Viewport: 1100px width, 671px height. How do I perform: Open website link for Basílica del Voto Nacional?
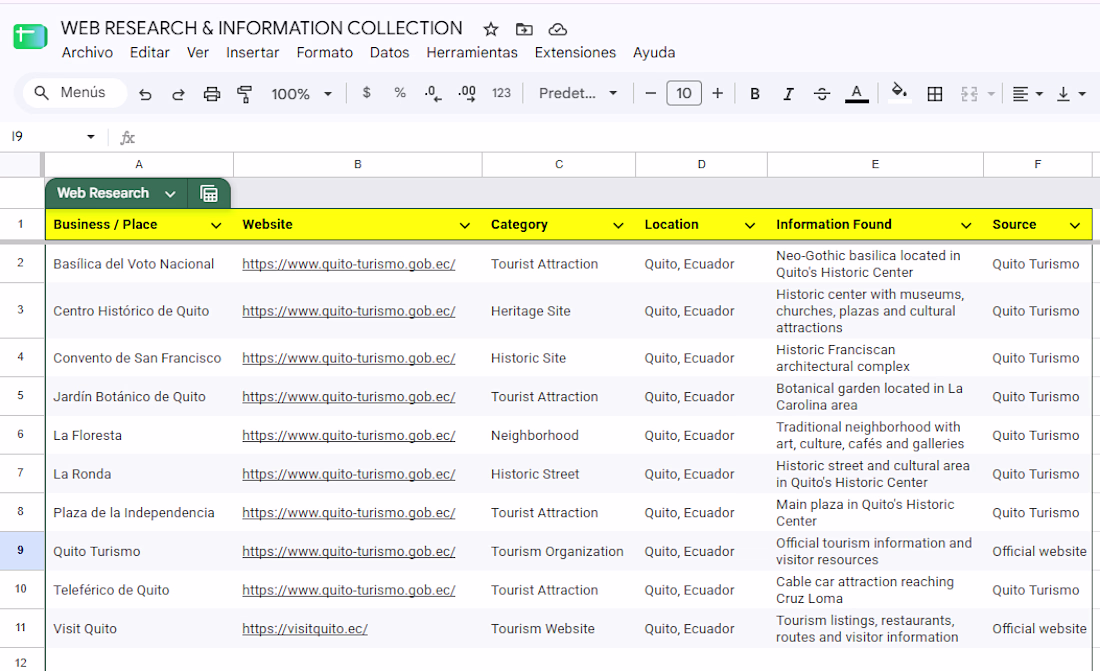[349, 264]
